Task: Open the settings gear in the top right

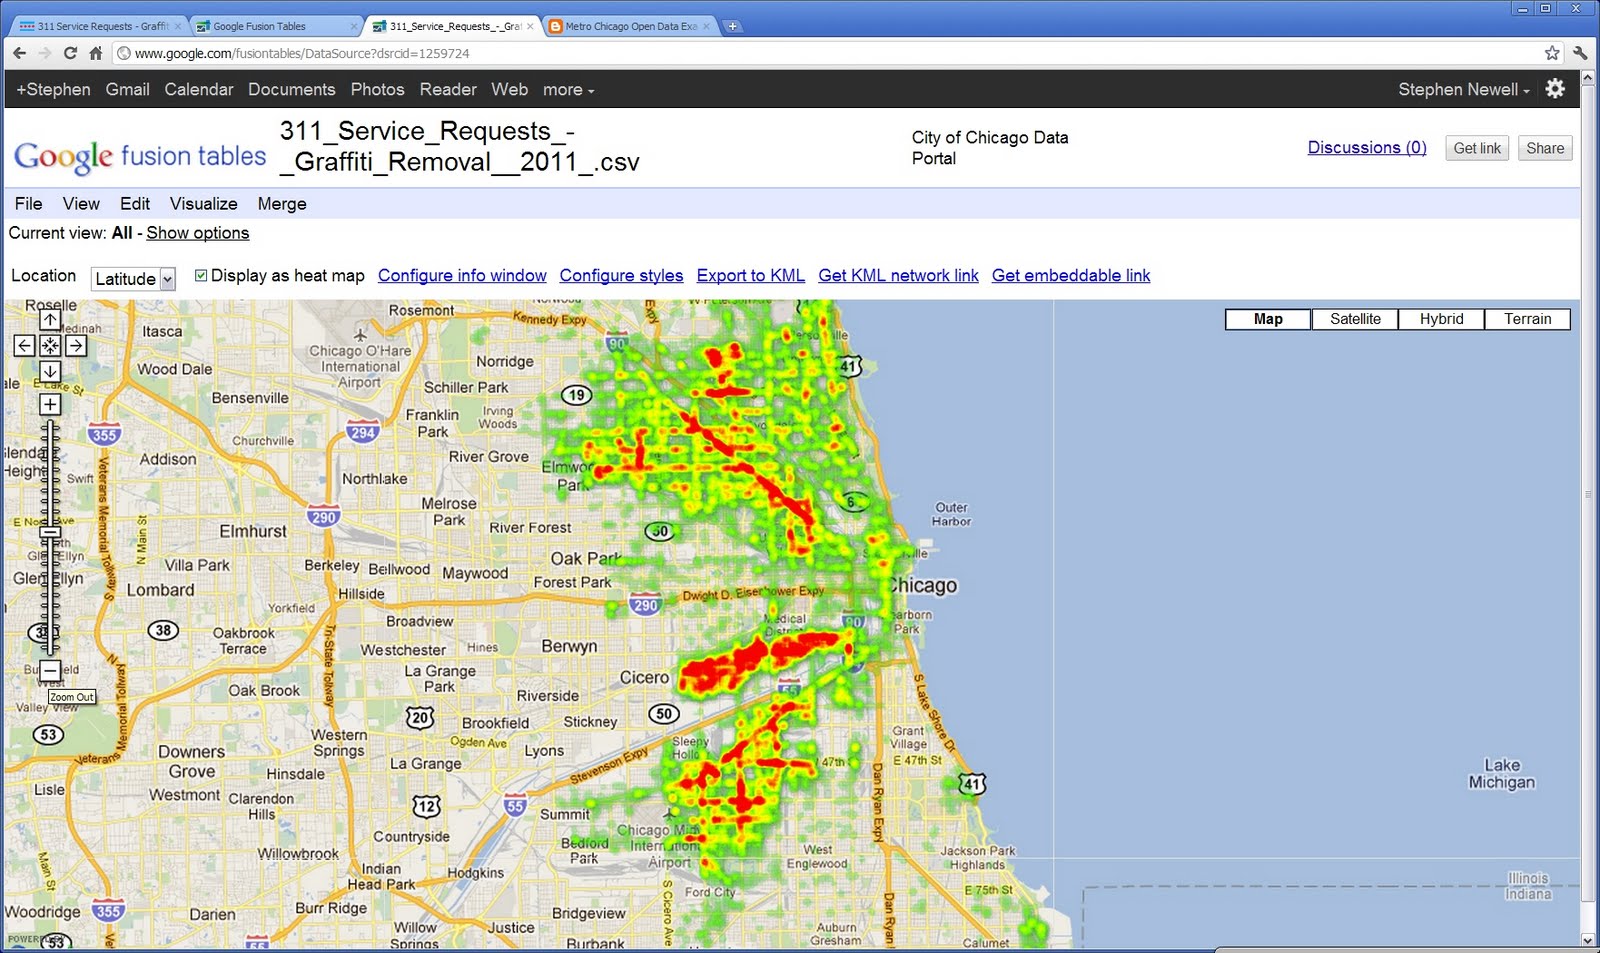Action: [1555, 88]
